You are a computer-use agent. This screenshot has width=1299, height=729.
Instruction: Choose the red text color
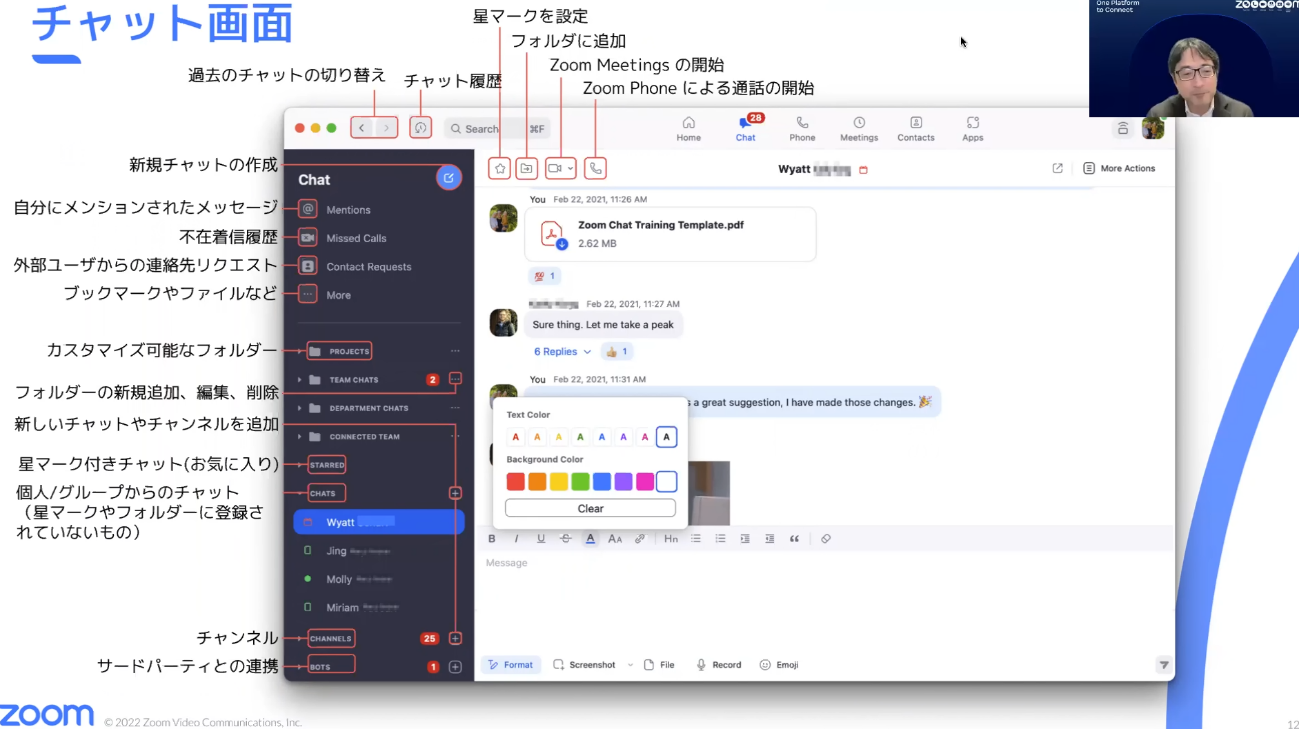point(516,437)
